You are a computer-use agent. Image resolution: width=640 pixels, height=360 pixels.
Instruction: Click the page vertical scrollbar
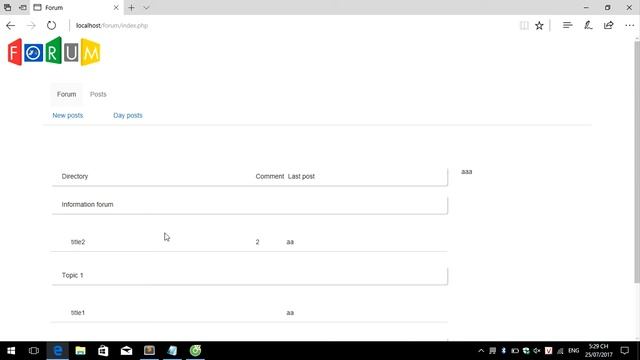coord(637,161)
